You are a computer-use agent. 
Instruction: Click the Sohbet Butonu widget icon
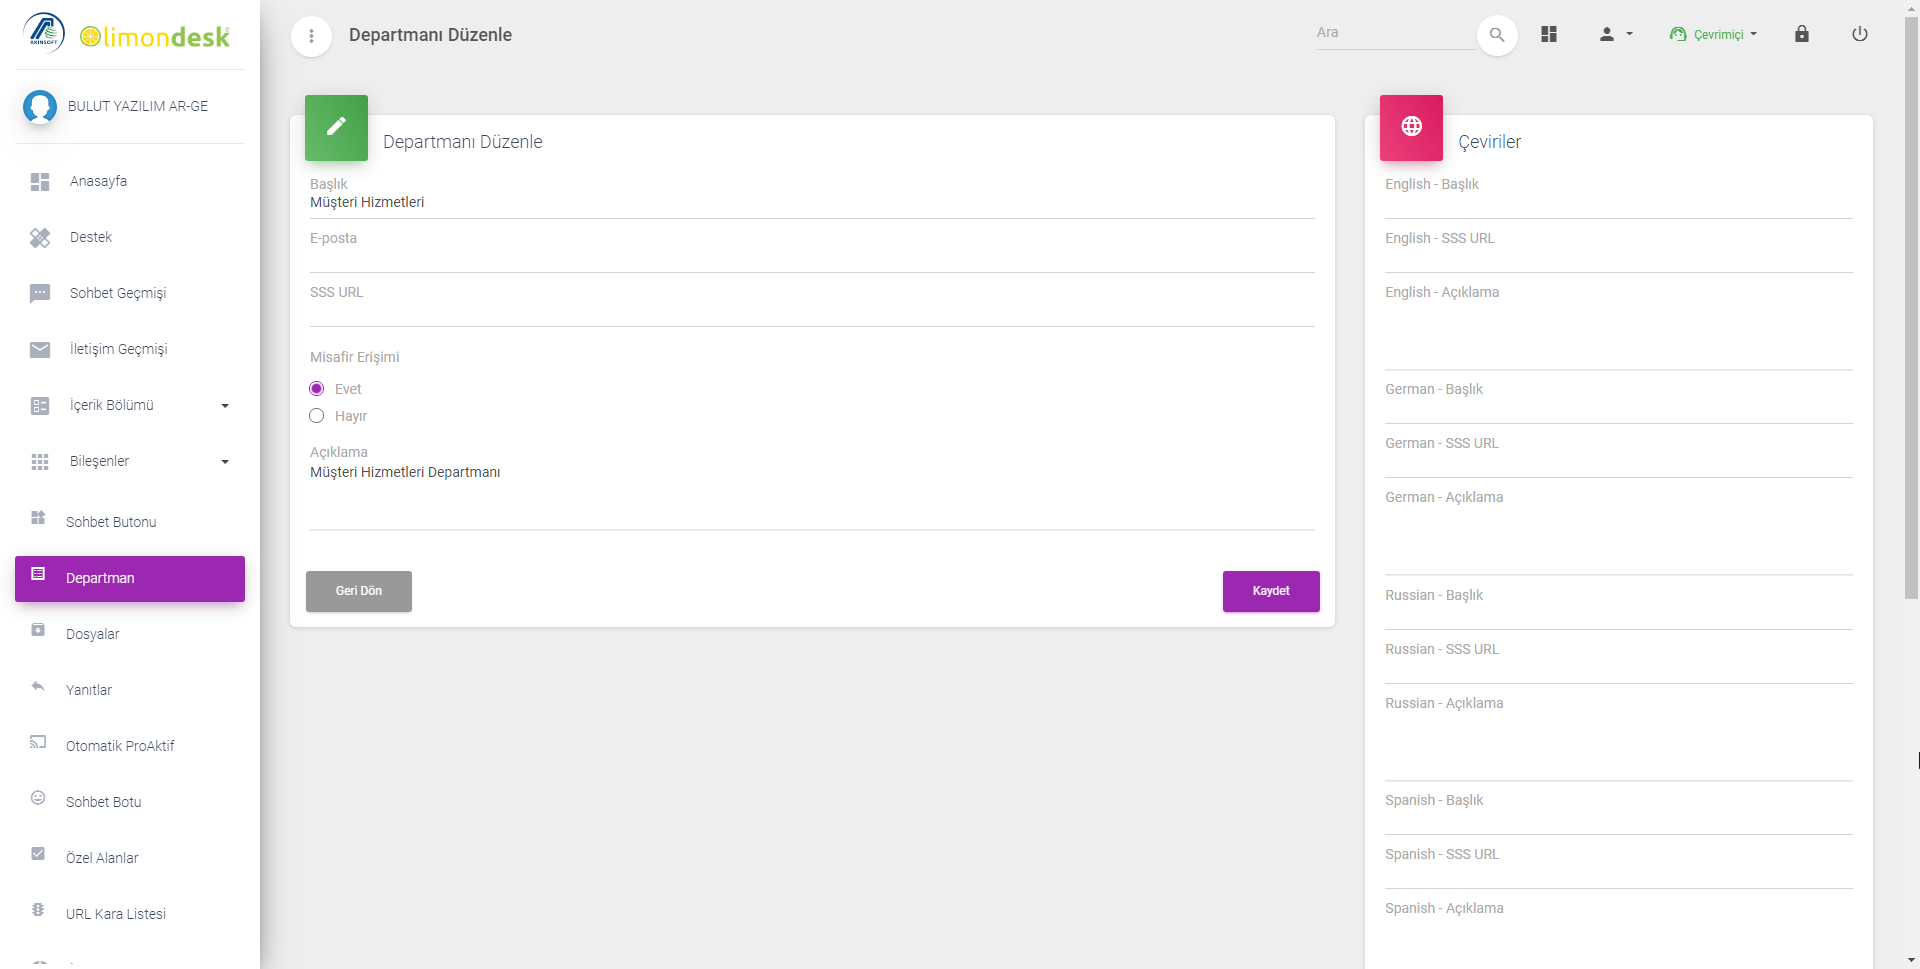[x=38, y=518]
